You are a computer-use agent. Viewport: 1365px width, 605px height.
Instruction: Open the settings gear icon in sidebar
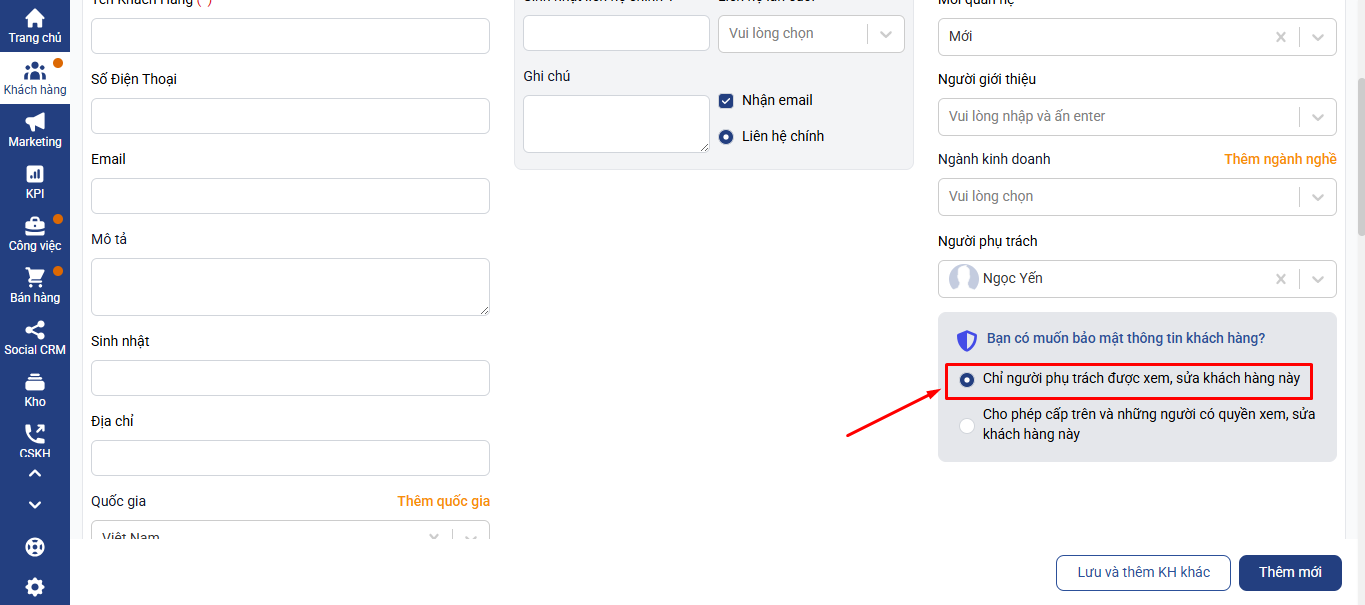click(x=35, y=587)
